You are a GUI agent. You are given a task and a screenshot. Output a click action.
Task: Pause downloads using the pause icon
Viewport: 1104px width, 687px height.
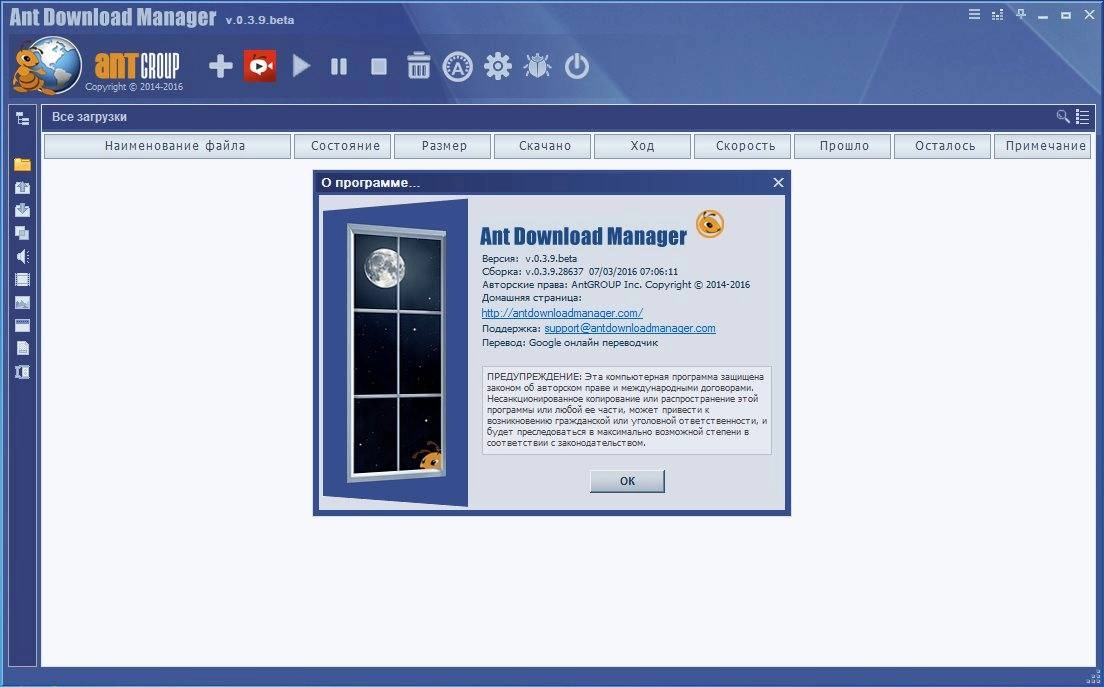pyautogui.click(x=339, y=67)
